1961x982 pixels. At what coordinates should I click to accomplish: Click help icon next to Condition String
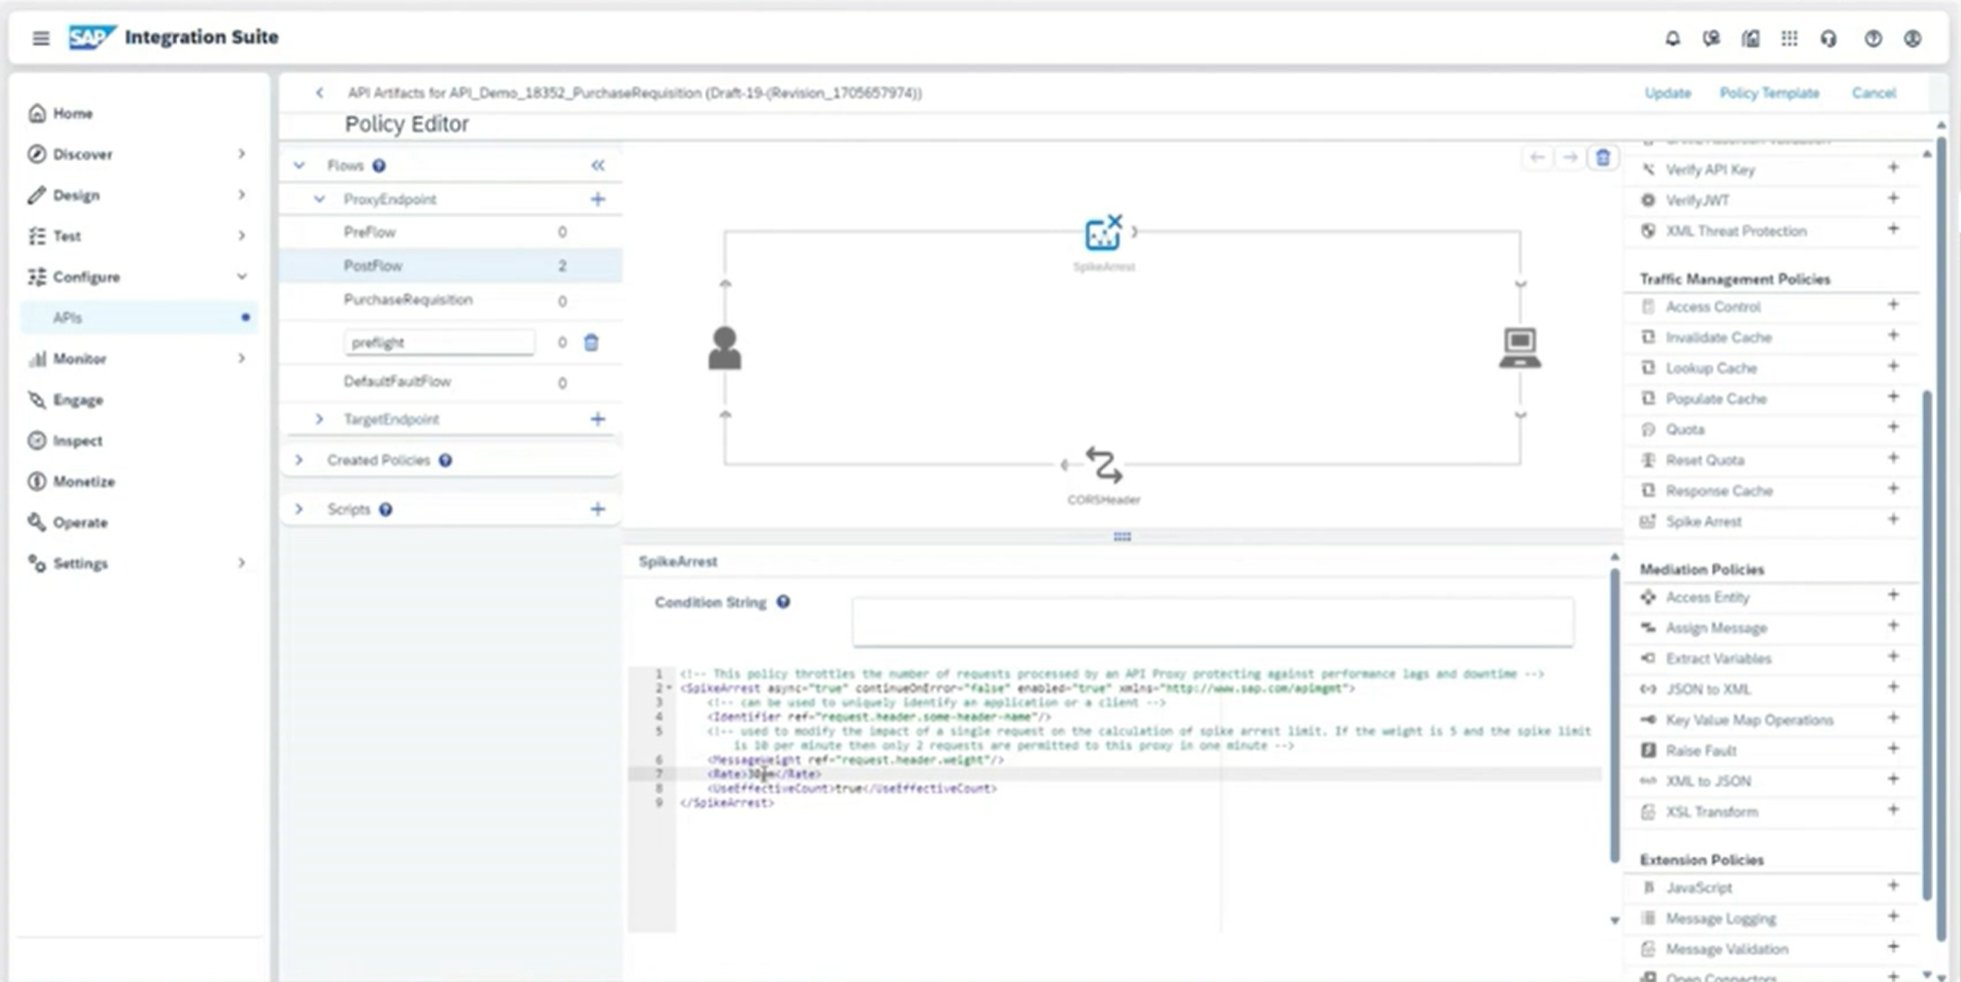point(783,602)
